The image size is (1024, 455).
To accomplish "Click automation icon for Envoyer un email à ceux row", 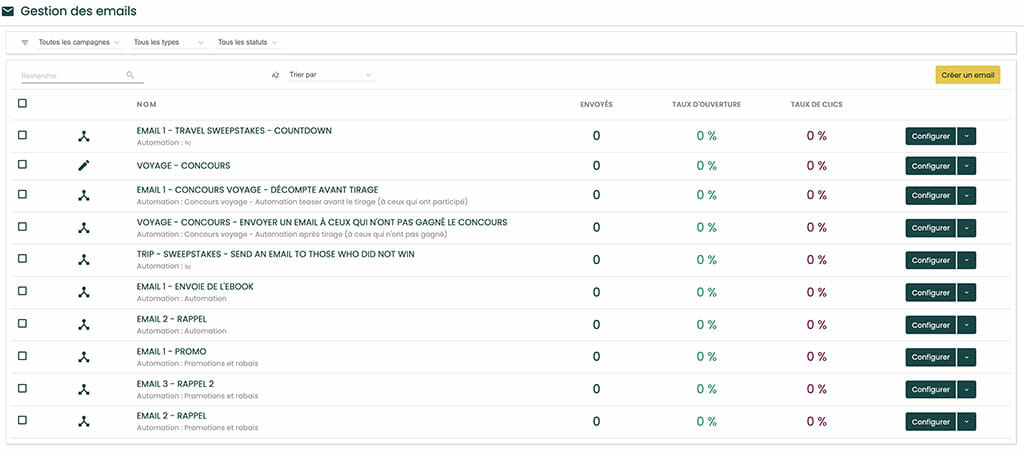I will pos(84,228).
